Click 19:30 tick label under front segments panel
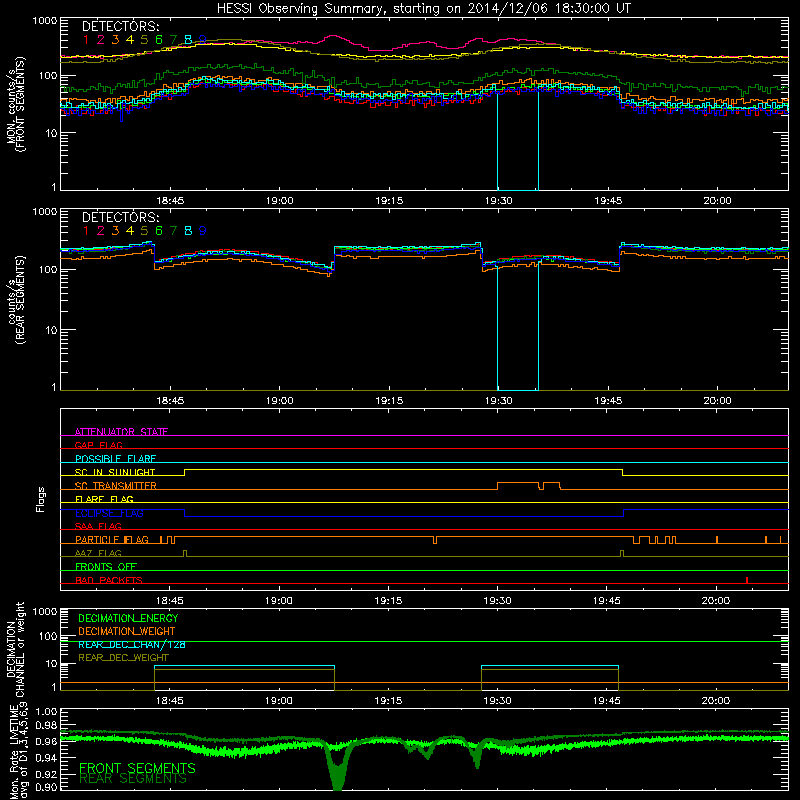This screenshot has height=800, width=800. (498, 201)
